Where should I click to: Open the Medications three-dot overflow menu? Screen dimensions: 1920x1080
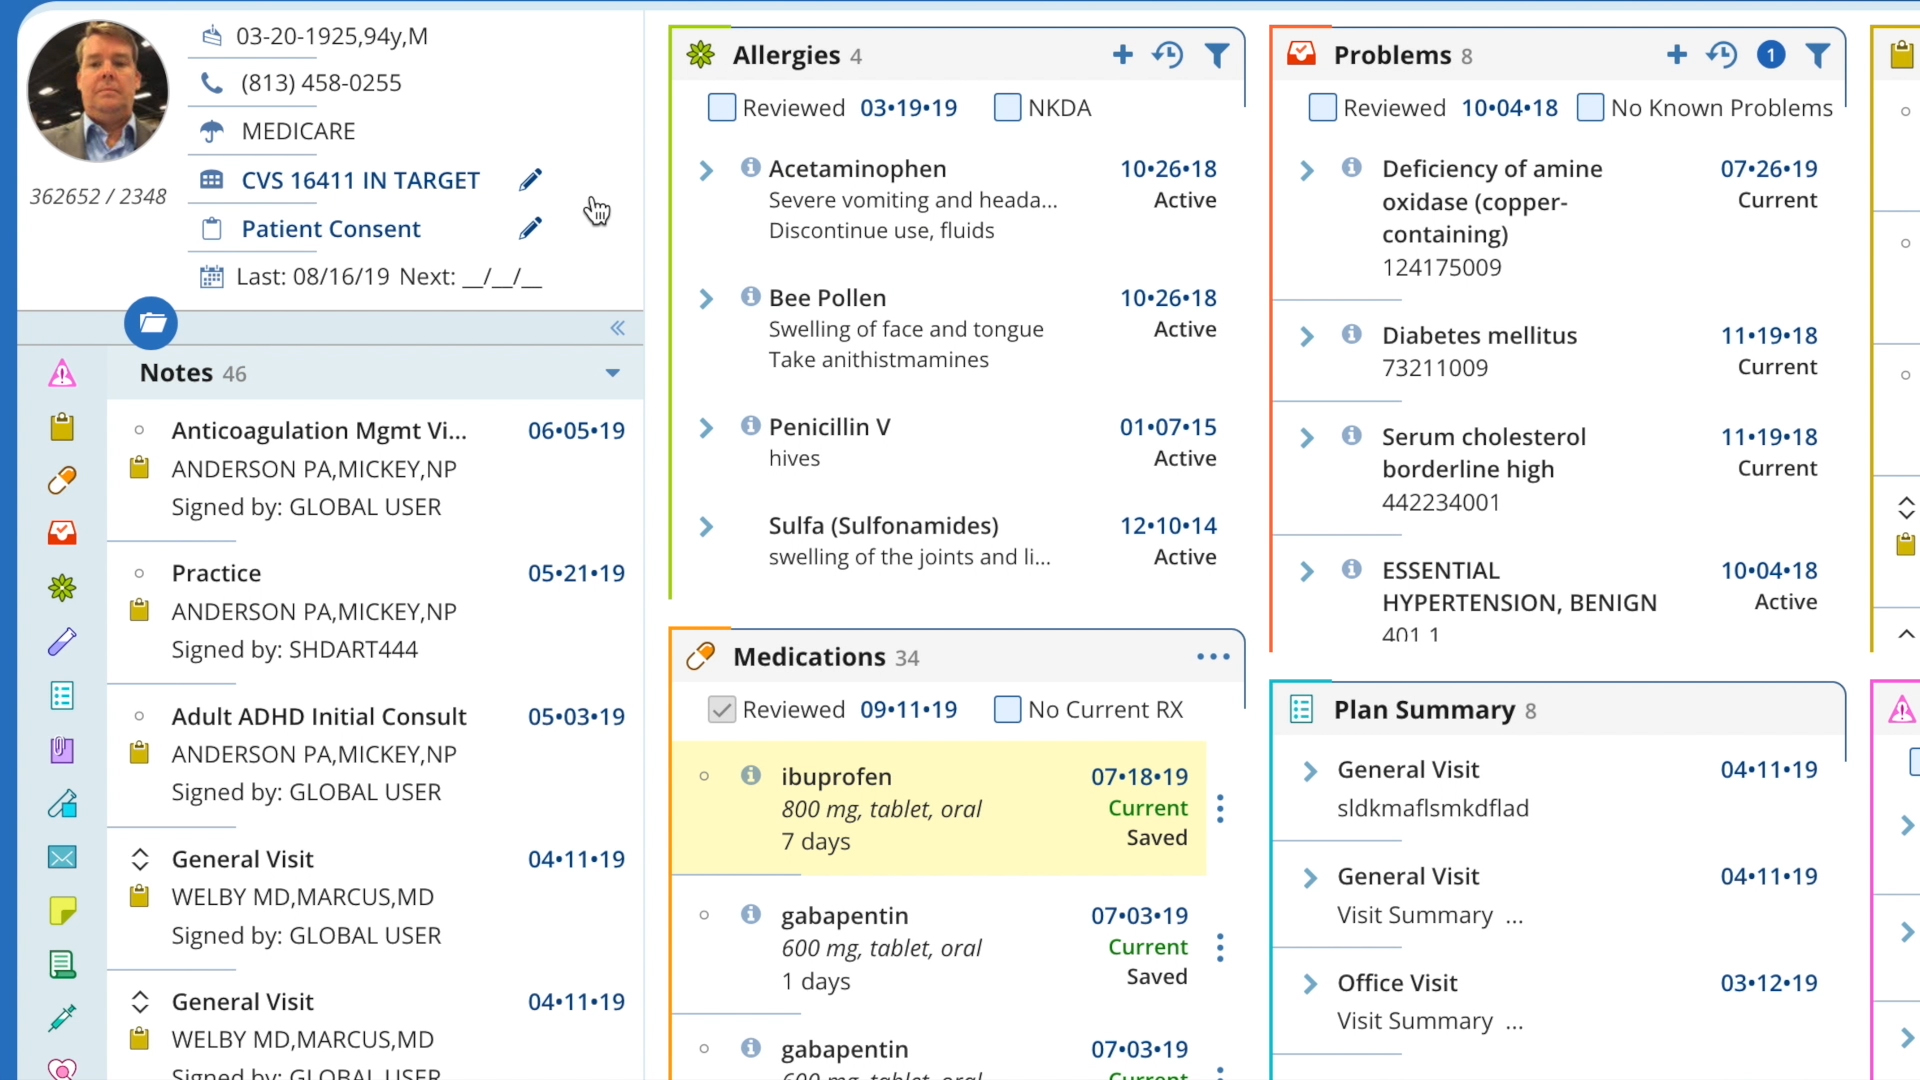[x=1211, y=657]
